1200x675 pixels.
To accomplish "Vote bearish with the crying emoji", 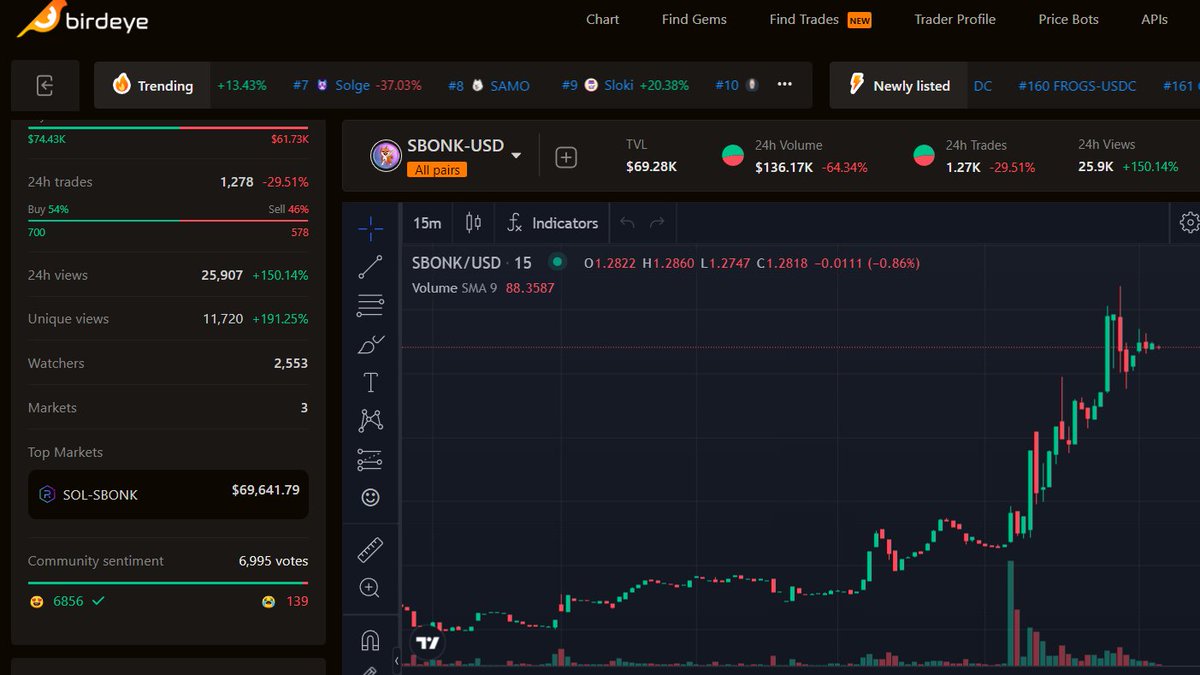I will click(x=268, y=601).
